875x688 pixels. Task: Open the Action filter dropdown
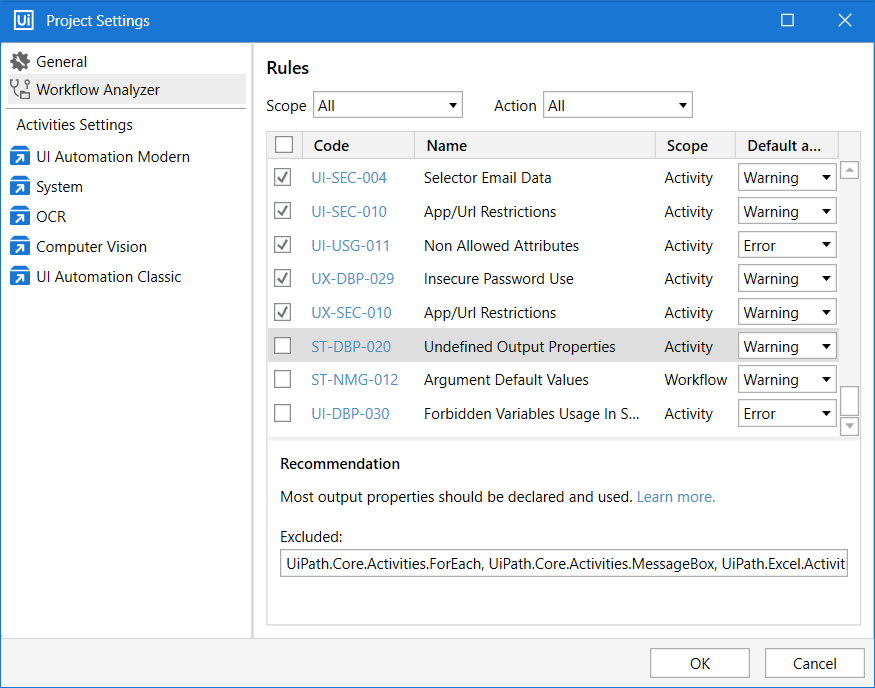(x=617, y=105)
